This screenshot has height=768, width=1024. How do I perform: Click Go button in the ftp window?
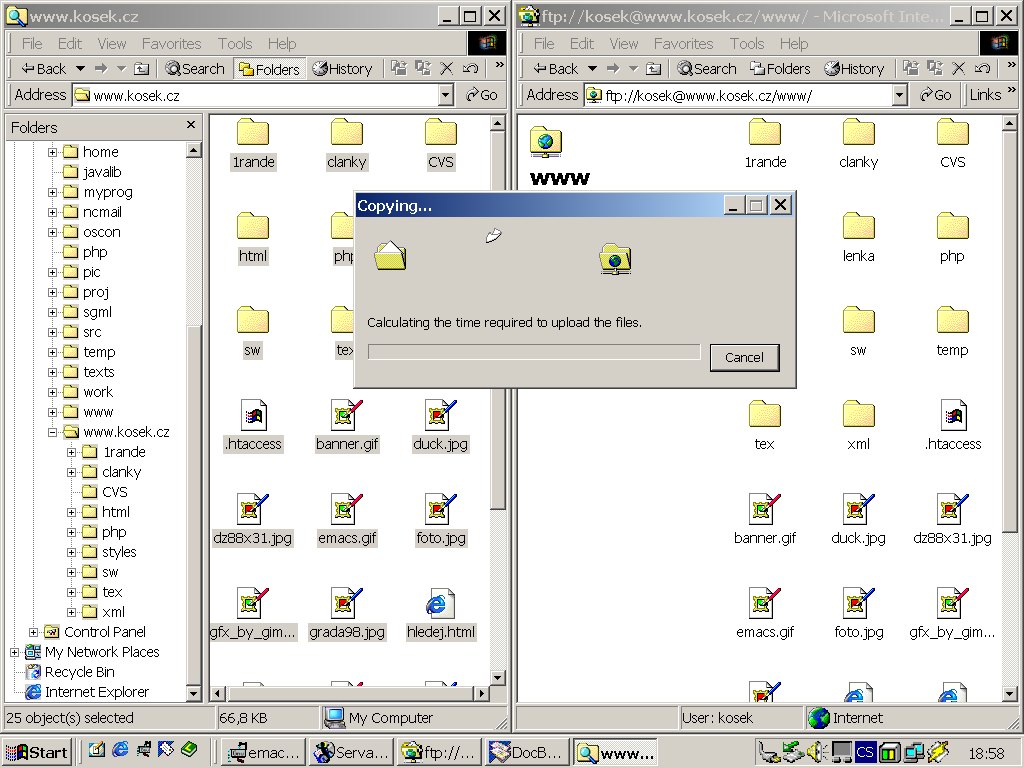point(936,95)
